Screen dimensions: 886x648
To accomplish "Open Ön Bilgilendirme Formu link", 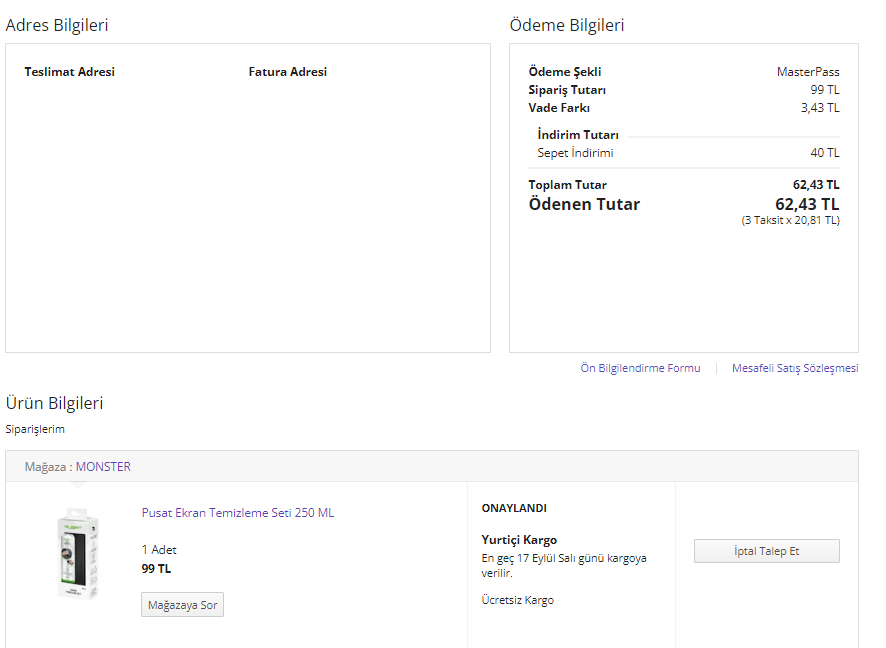I will click(640, 368).
